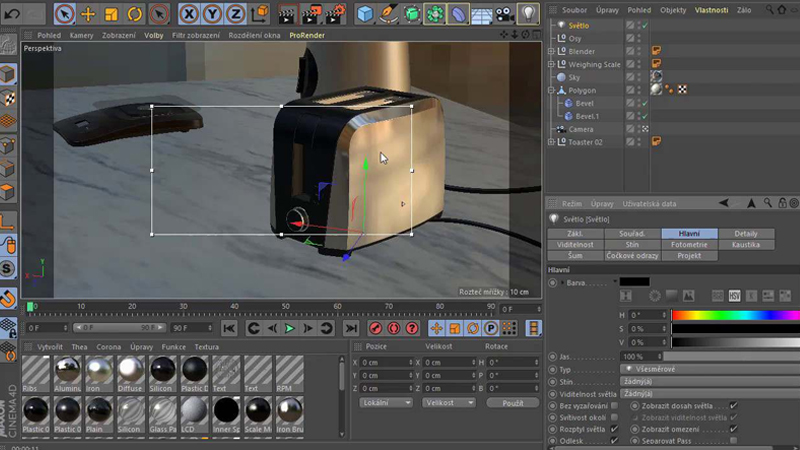Image resolution: width=800 pixels, height=450 pixels.
Task: Toggle the Zobrazit omezení checkbox
Action: (x=734, y=428)
